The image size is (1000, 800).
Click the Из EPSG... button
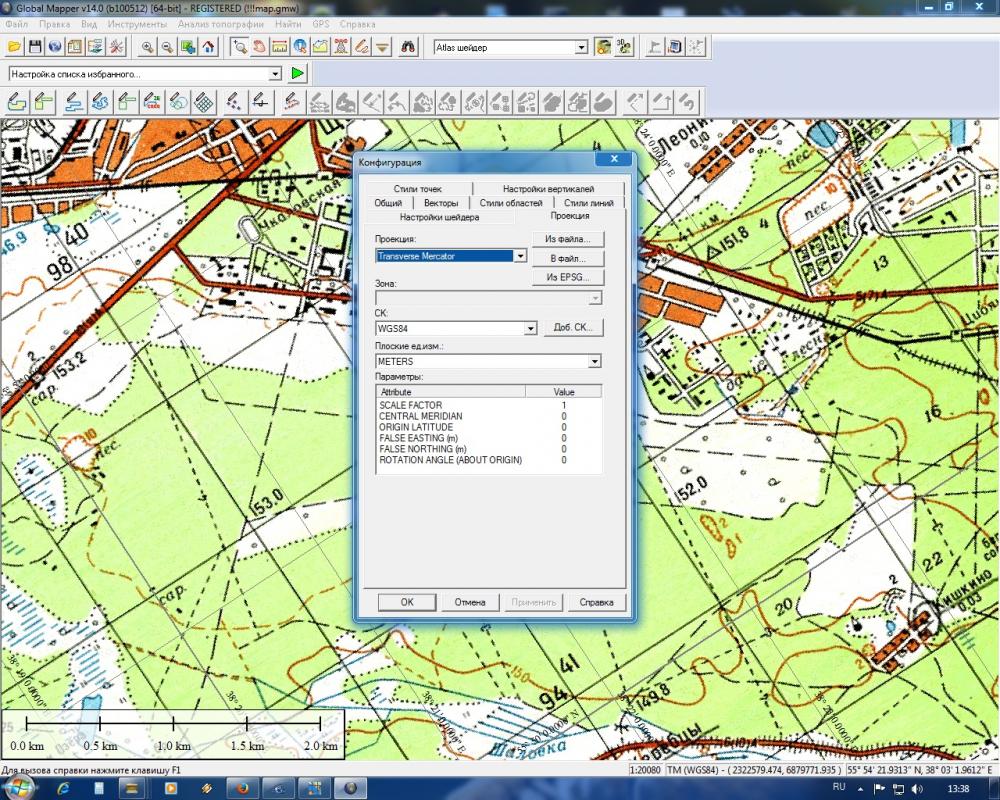pyautogui.click(x=569, y=277)
